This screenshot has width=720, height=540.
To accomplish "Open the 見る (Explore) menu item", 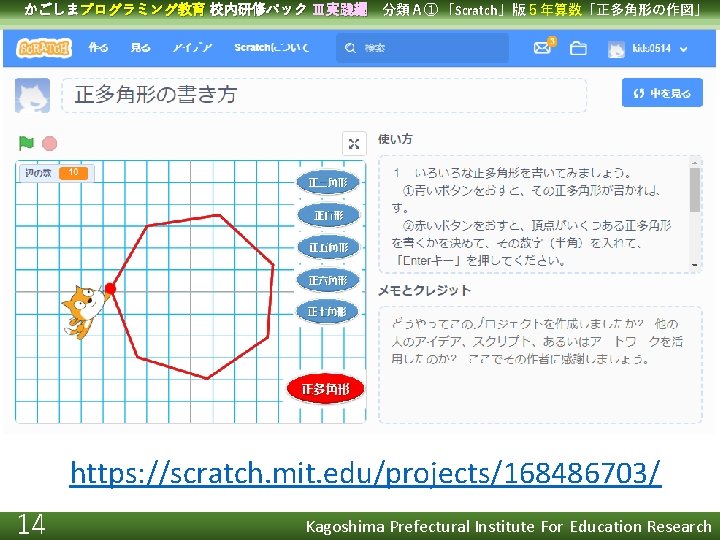I will 141,48.
